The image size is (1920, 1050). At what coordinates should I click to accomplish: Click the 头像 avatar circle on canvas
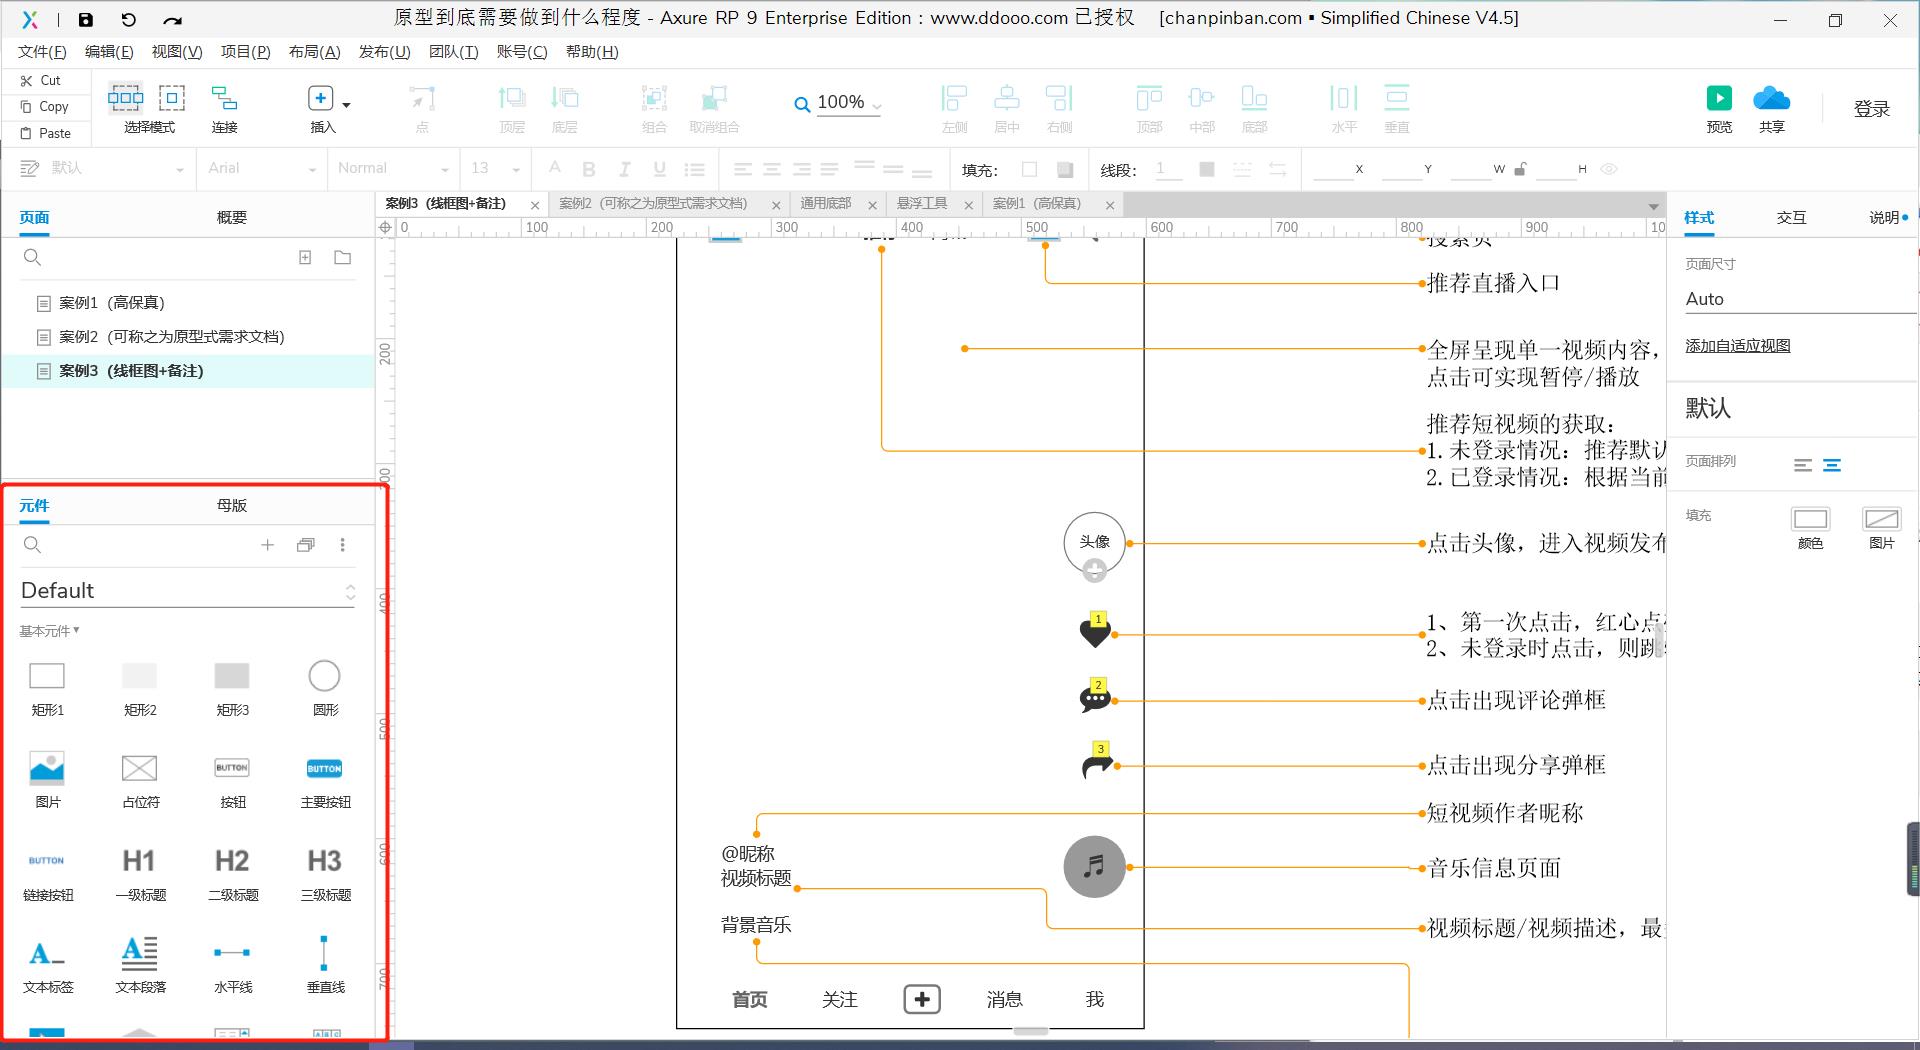1094,543
